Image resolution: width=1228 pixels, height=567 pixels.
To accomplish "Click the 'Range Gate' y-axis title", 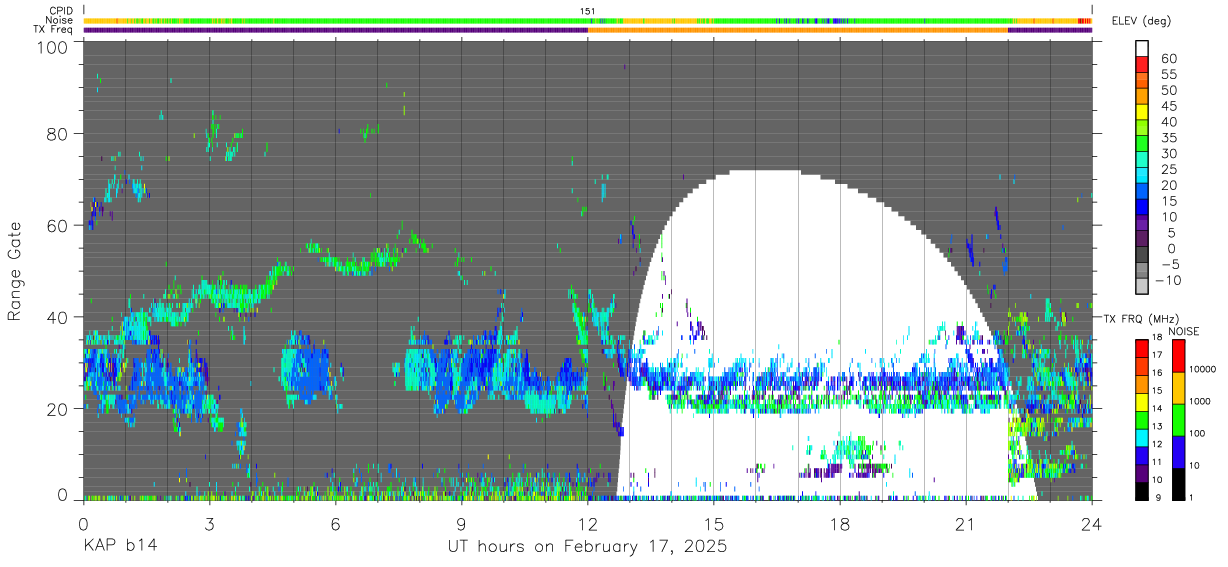I will pos(15,271).
